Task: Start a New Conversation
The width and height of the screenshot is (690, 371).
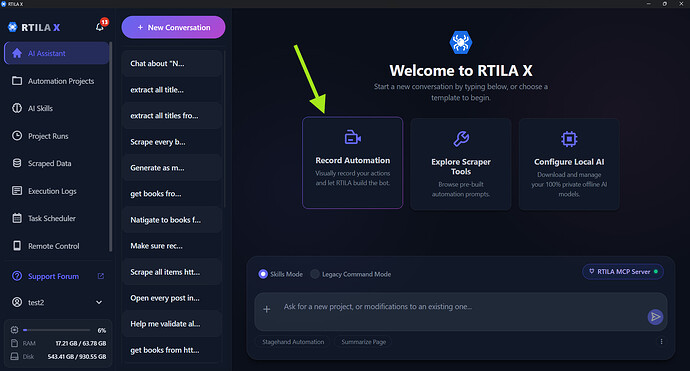Action: [173, 27]
